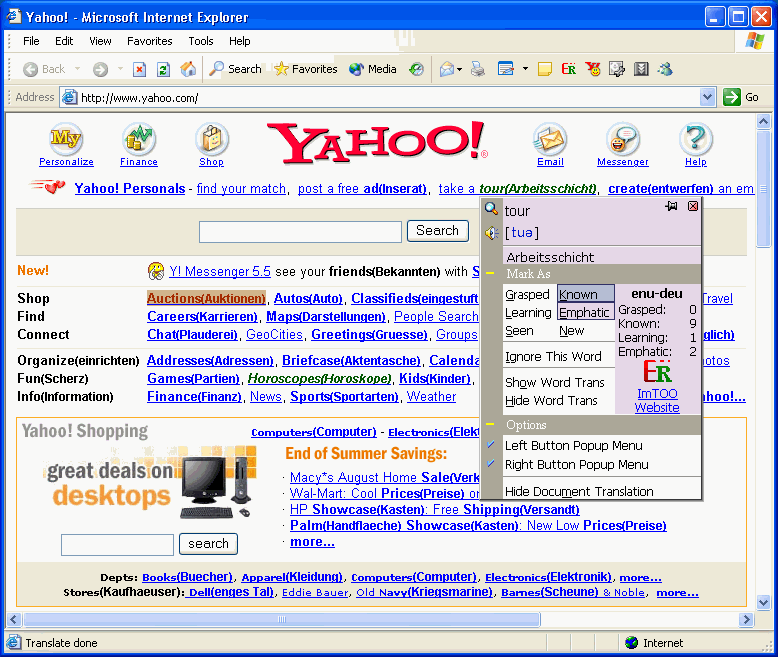Viewport: 778px width, 657px height.
Task: Collapse the Options section
Action: pos(490,424)
